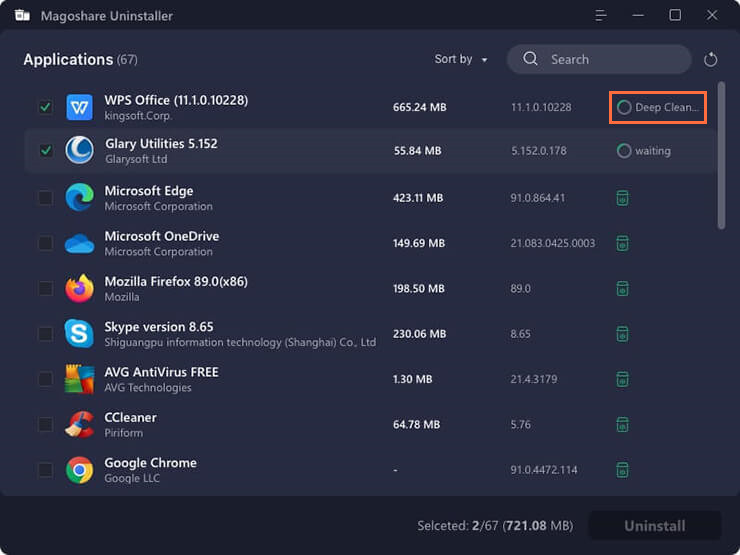Click the trash icon for Microsoft OneDrive
The image size is (740, 555).
tap(622, 243)
